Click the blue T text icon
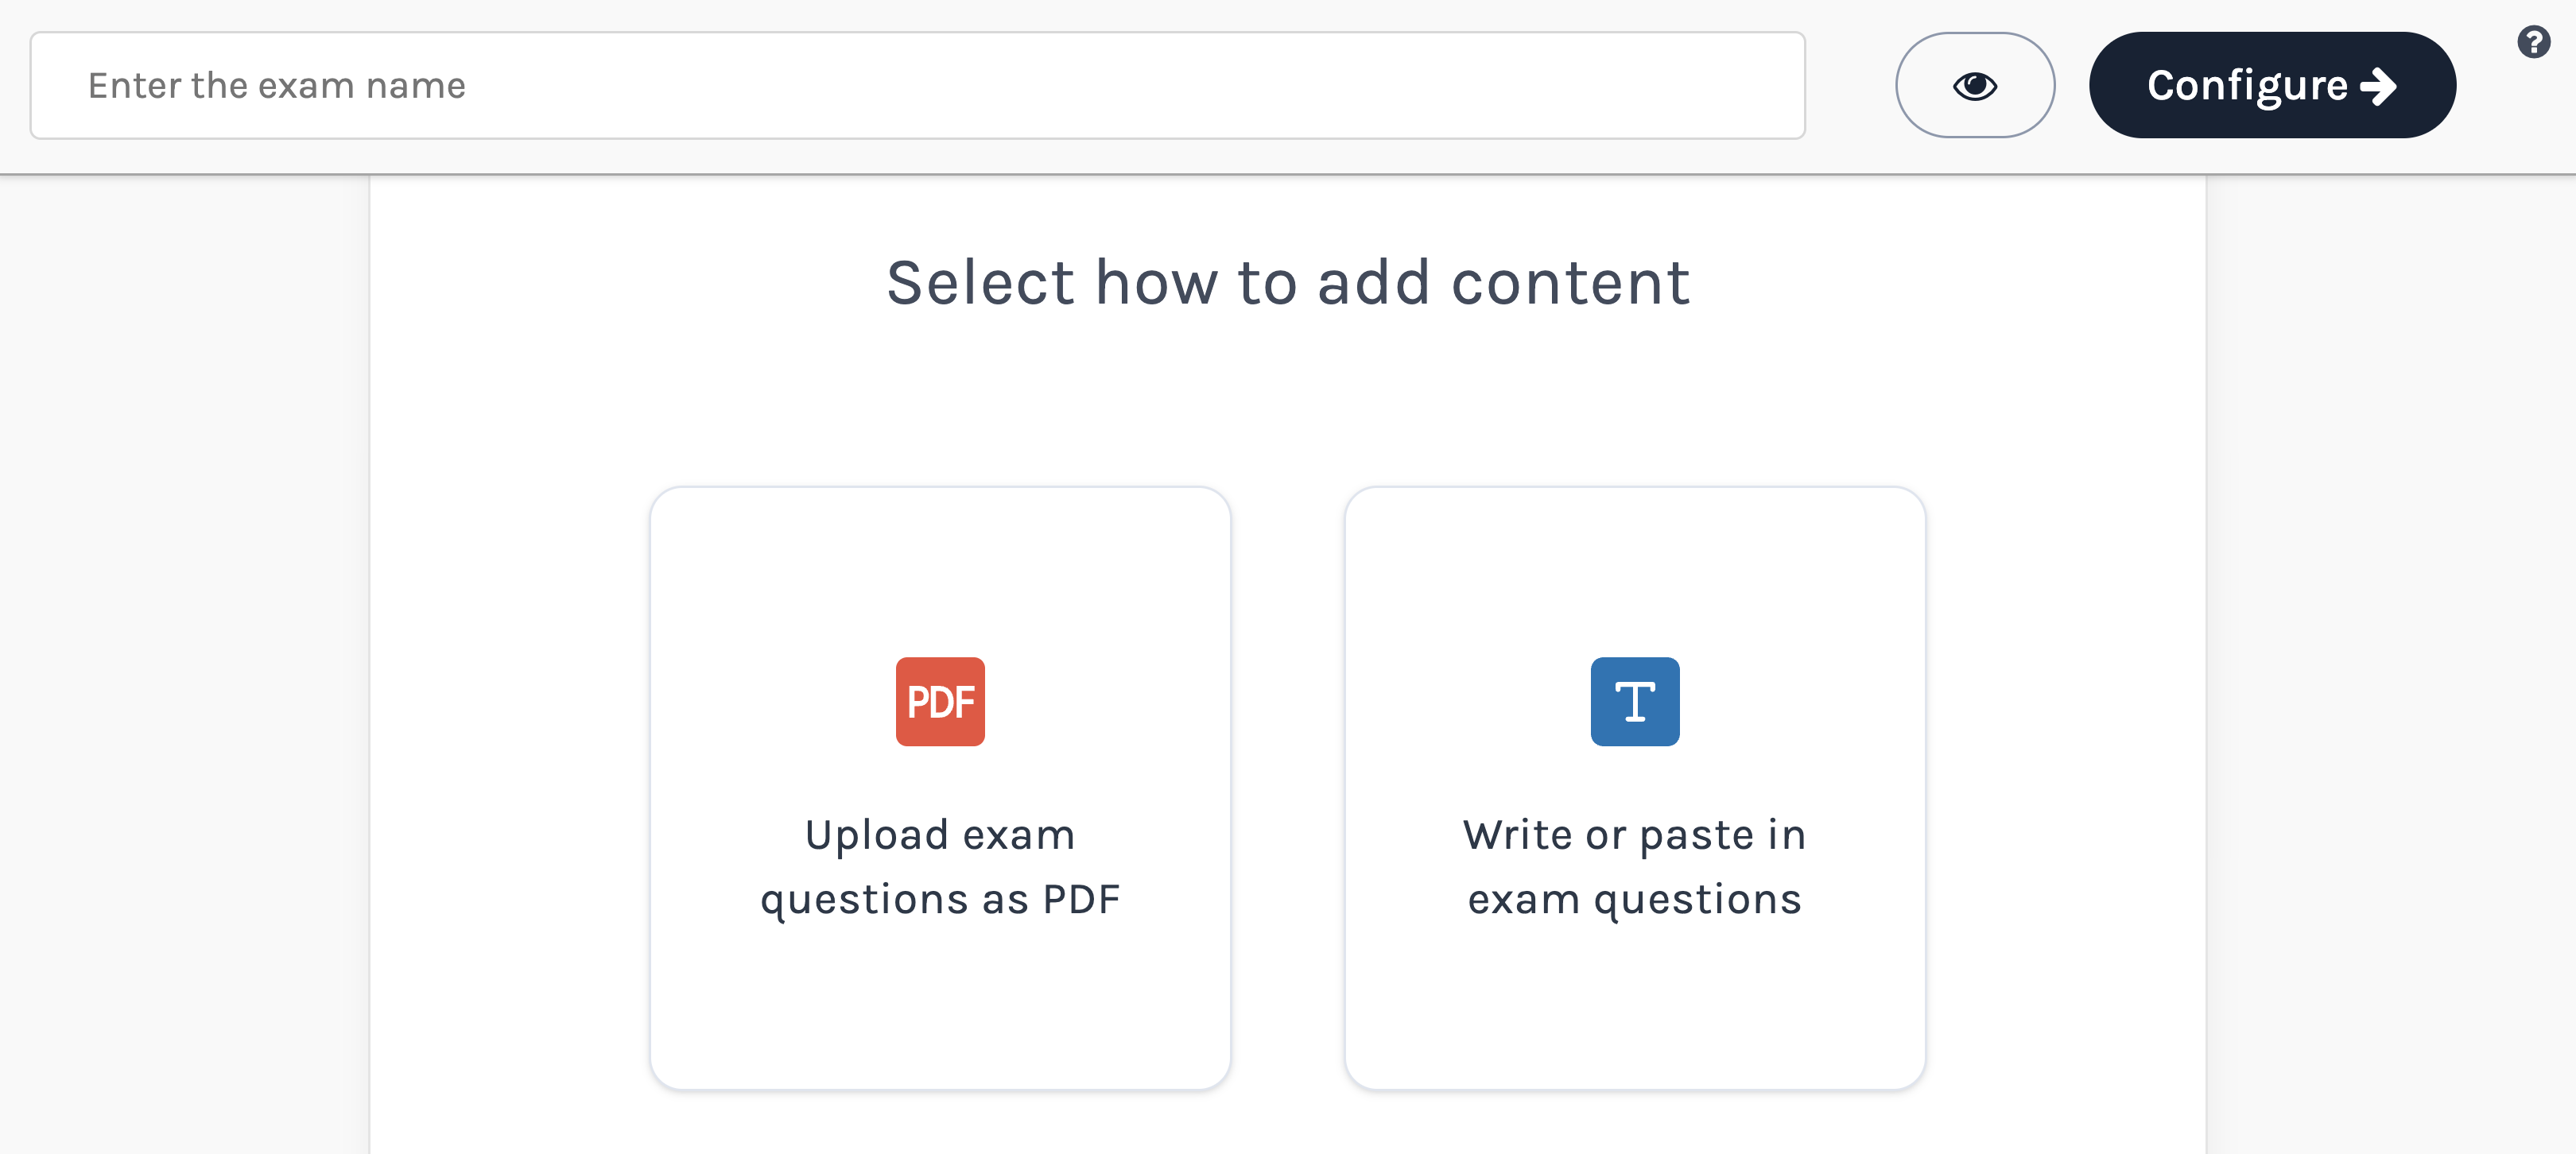 tap(1634, 701)
